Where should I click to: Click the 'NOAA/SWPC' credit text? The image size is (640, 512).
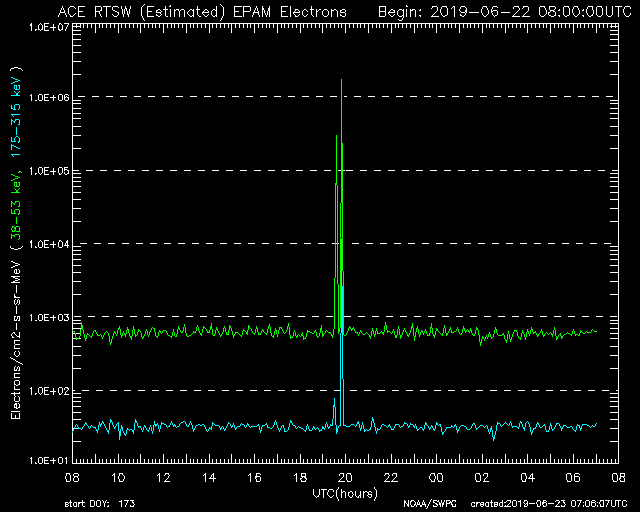coord(427,503)
